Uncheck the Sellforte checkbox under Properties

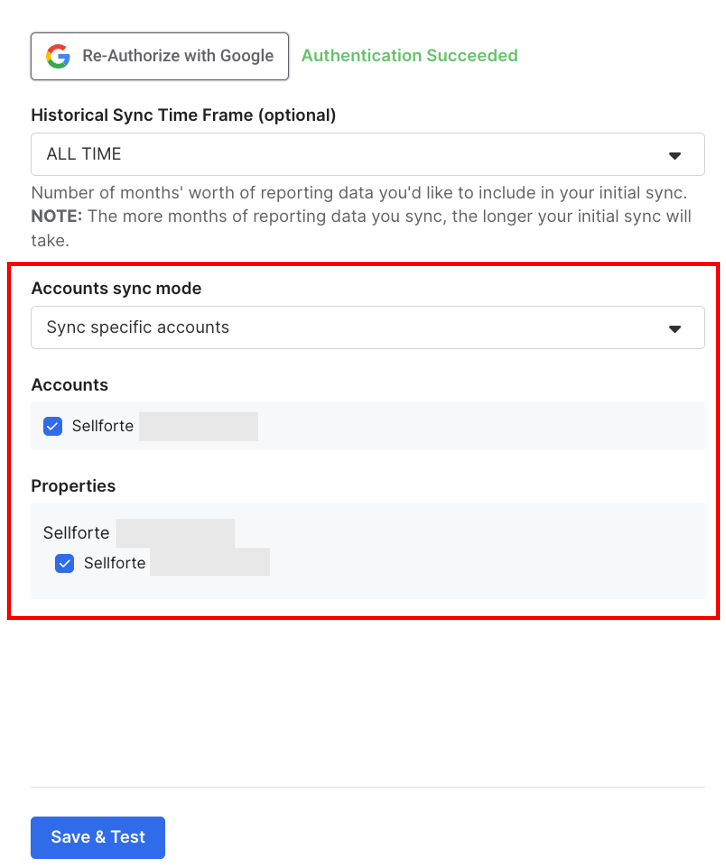pos(65,563)
